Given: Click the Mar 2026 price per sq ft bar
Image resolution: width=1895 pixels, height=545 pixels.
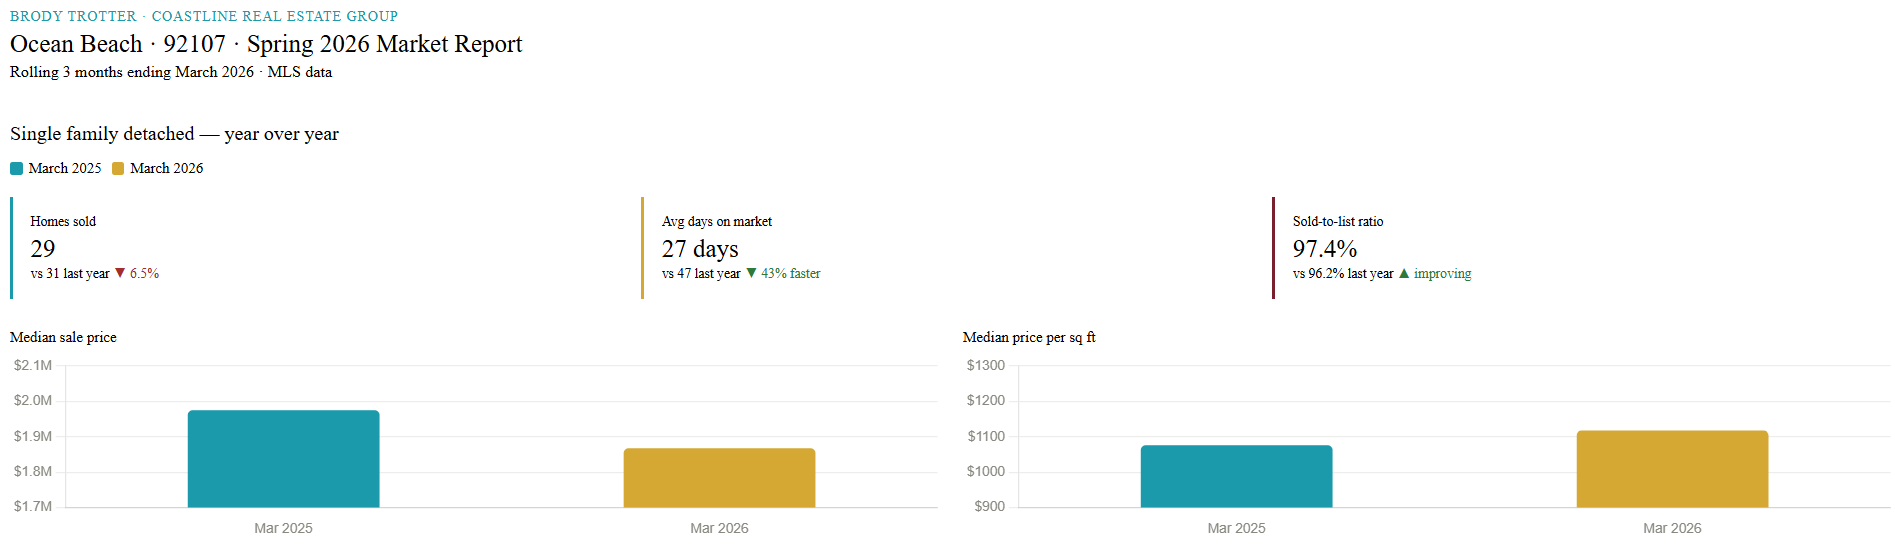Looking at the screenshot, I should [1672, 469].
